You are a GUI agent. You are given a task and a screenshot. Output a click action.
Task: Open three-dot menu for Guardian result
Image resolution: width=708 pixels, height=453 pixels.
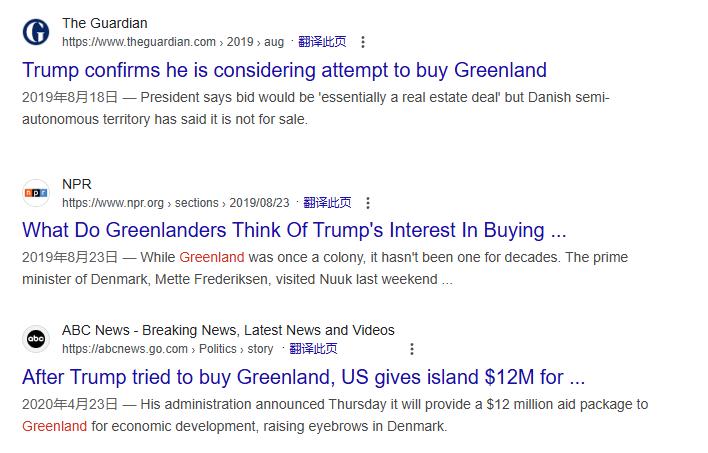[363, 42]
